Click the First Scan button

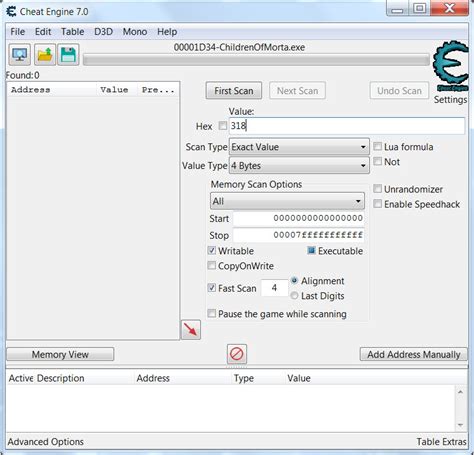[x=234, y=91]
